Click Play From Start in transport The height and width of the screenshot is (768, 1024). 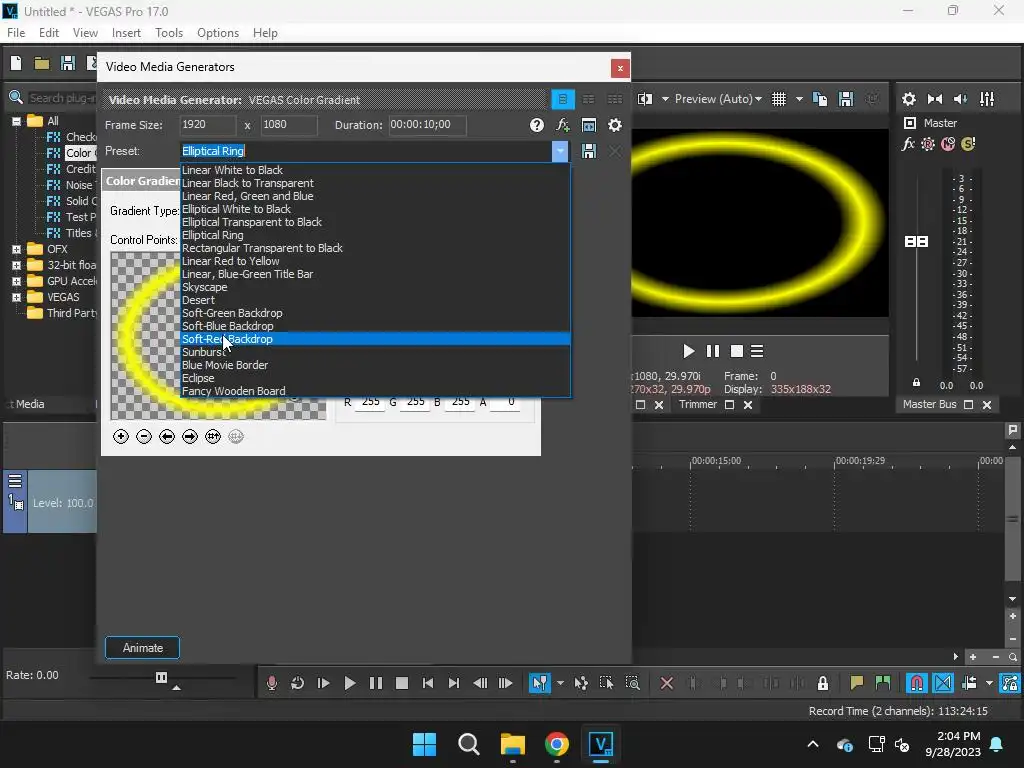(x=323, y=684)
